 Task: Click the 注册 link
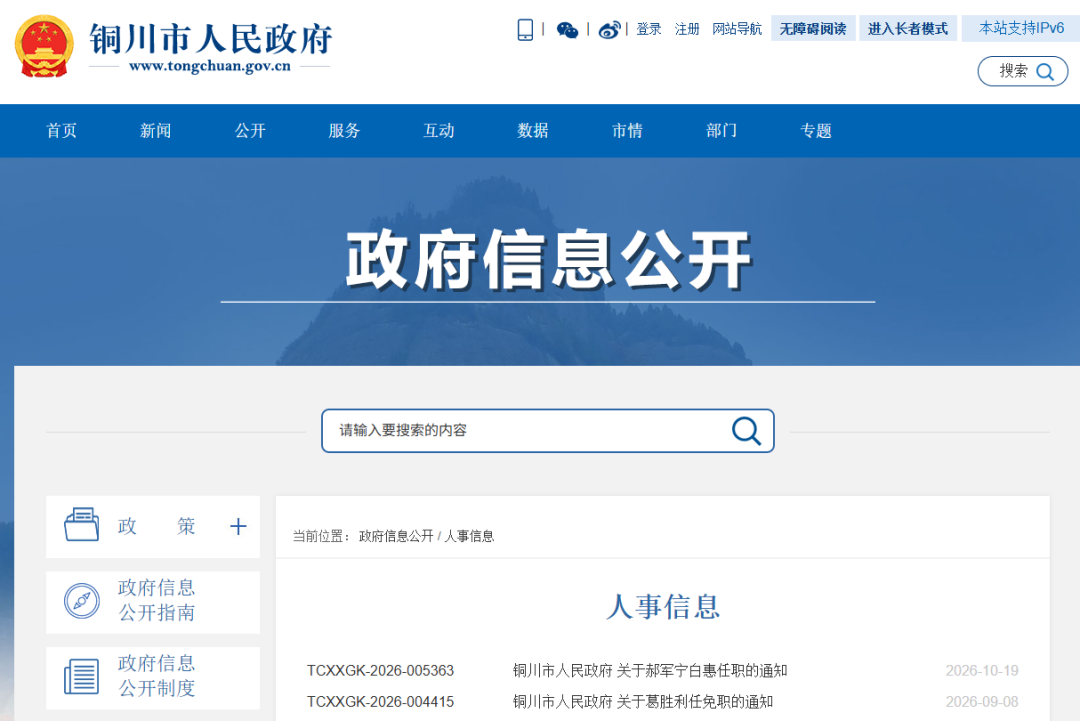[687, 29]
